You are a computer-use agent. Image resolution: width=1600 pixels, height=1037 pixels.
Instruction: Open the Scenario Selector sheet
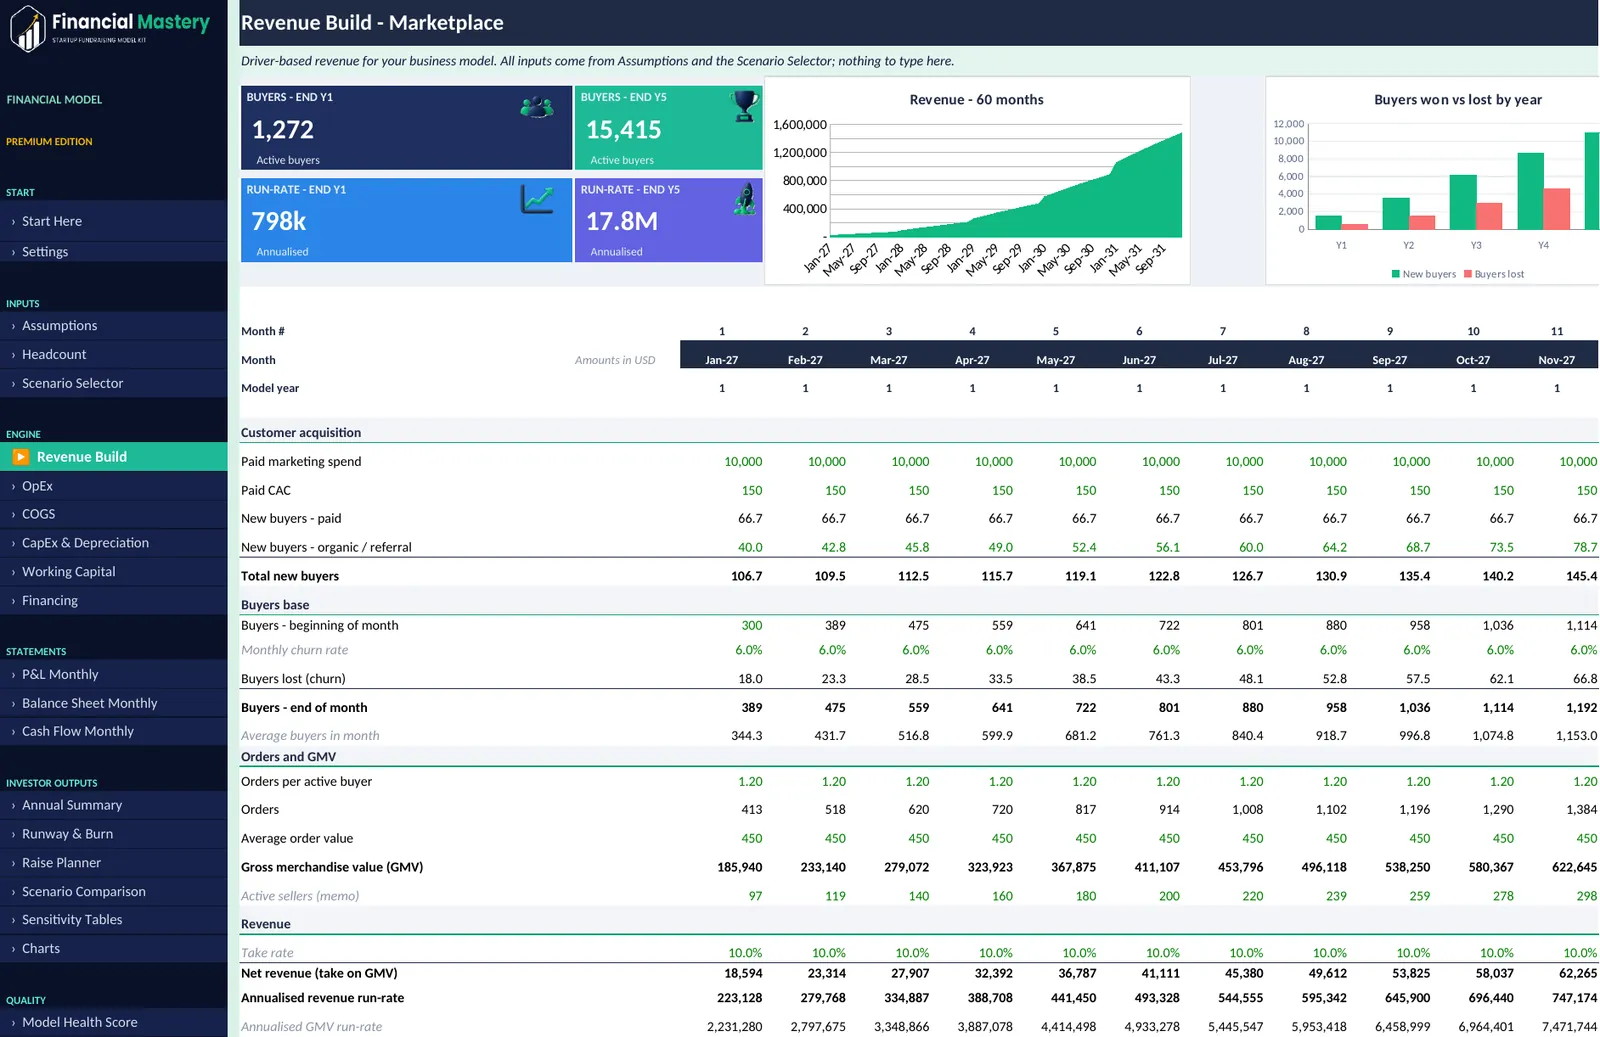(x=114, y=383)
